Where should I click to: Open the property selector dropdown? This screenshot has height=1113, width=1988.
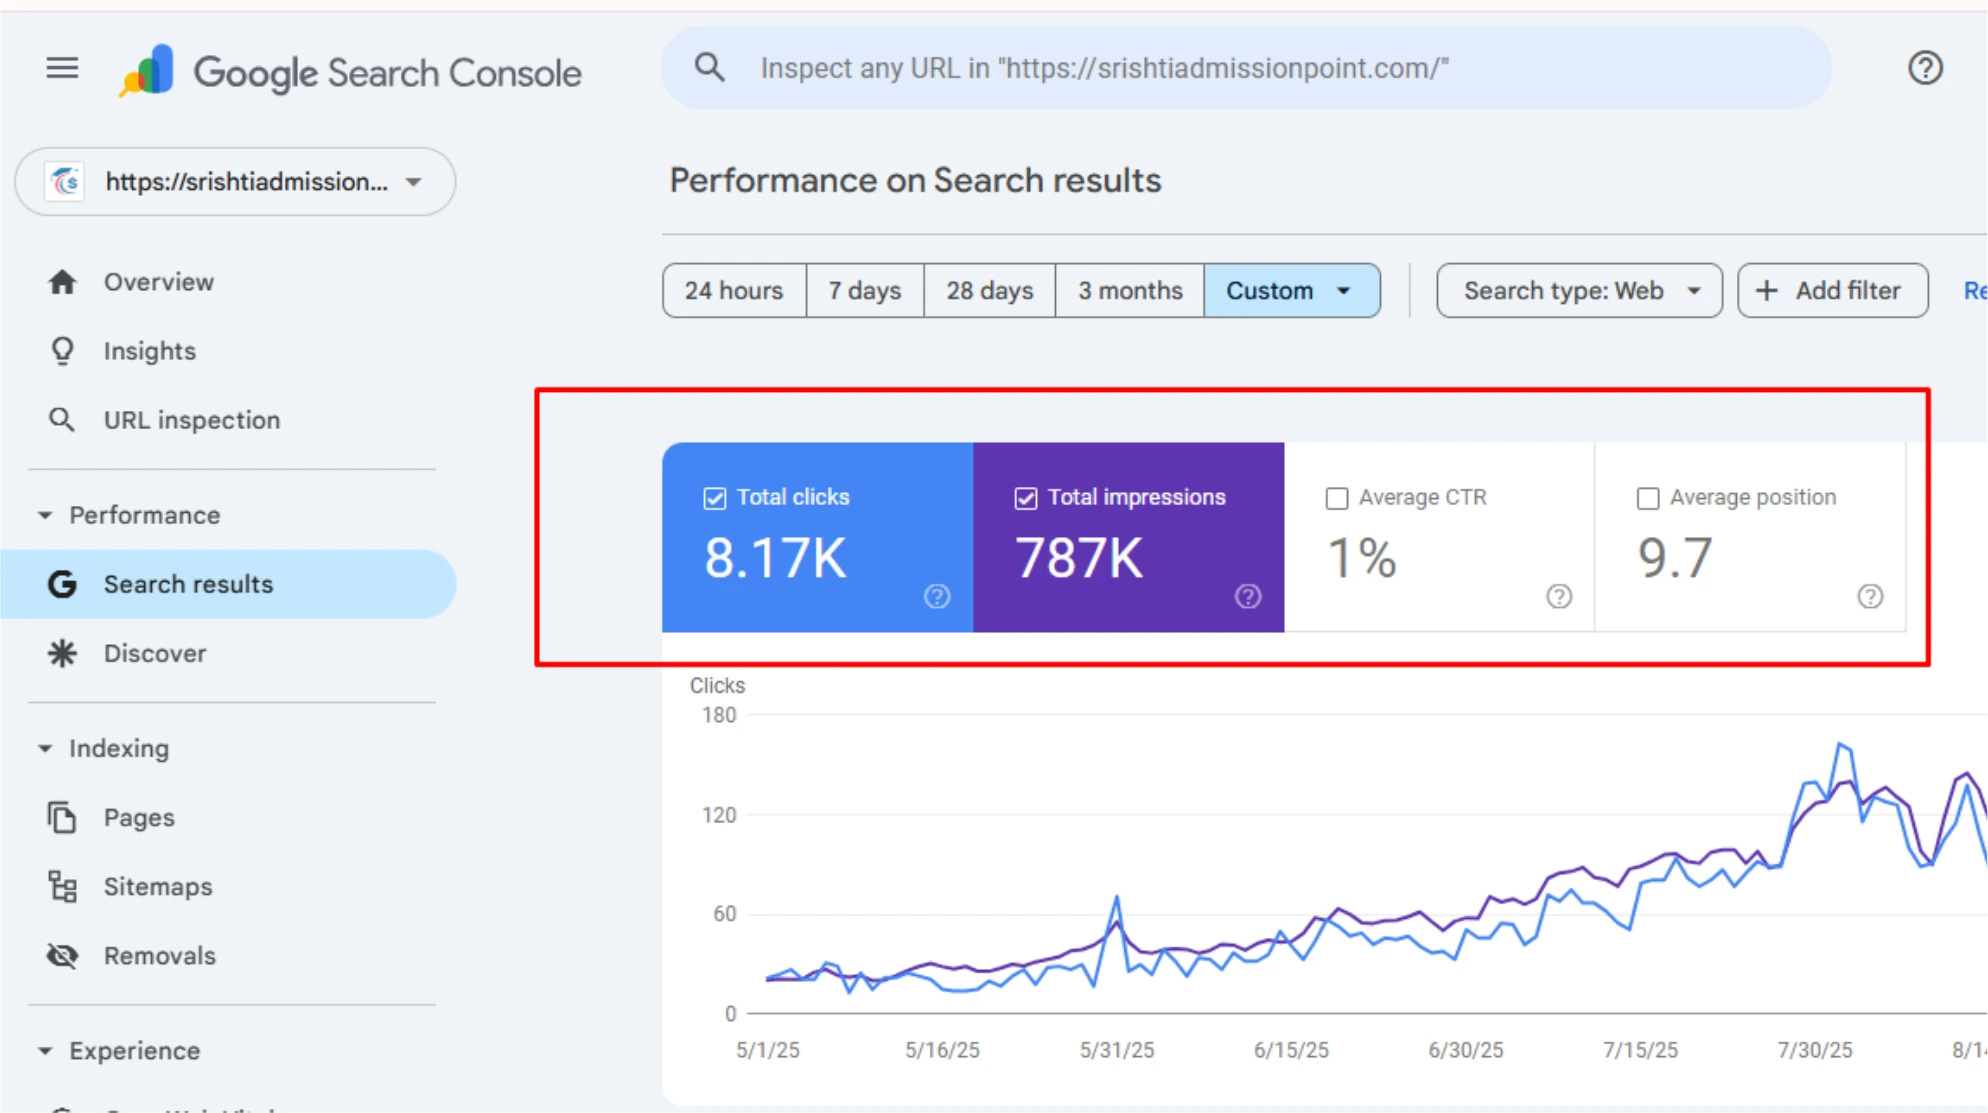(236, 182)
